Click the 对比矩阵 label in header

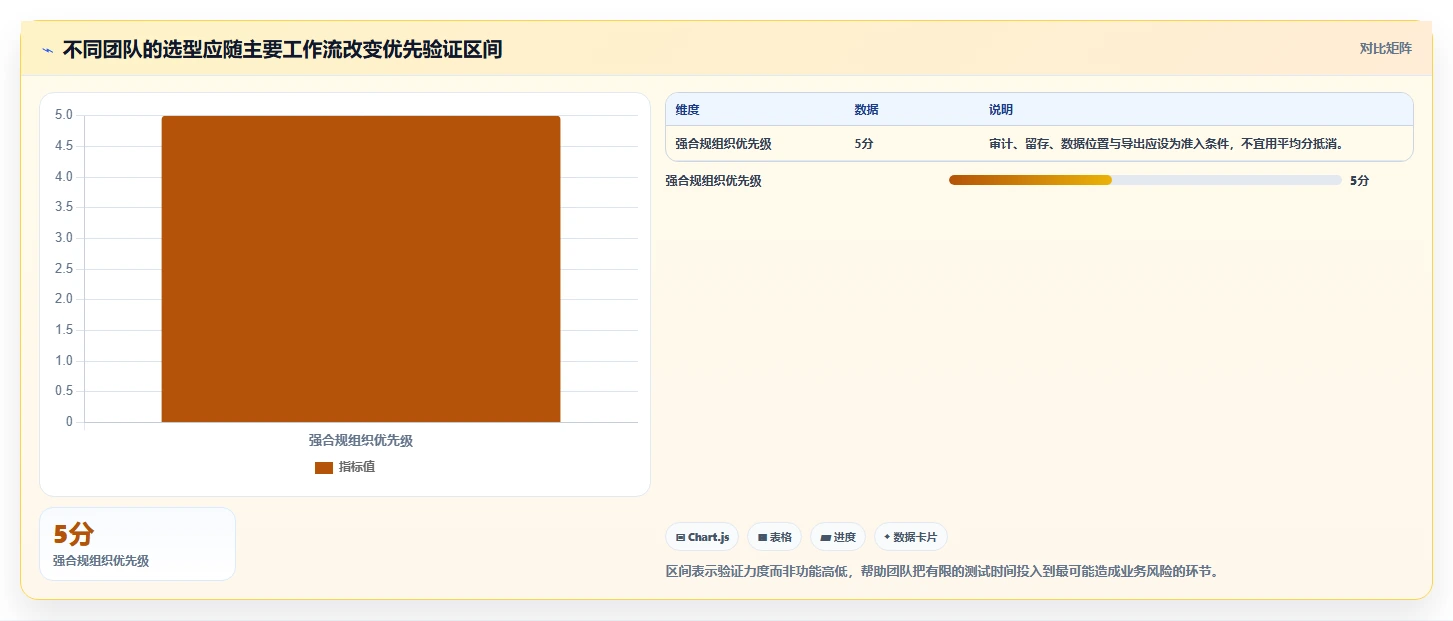pyautogui.click(x=1385, y=49)
